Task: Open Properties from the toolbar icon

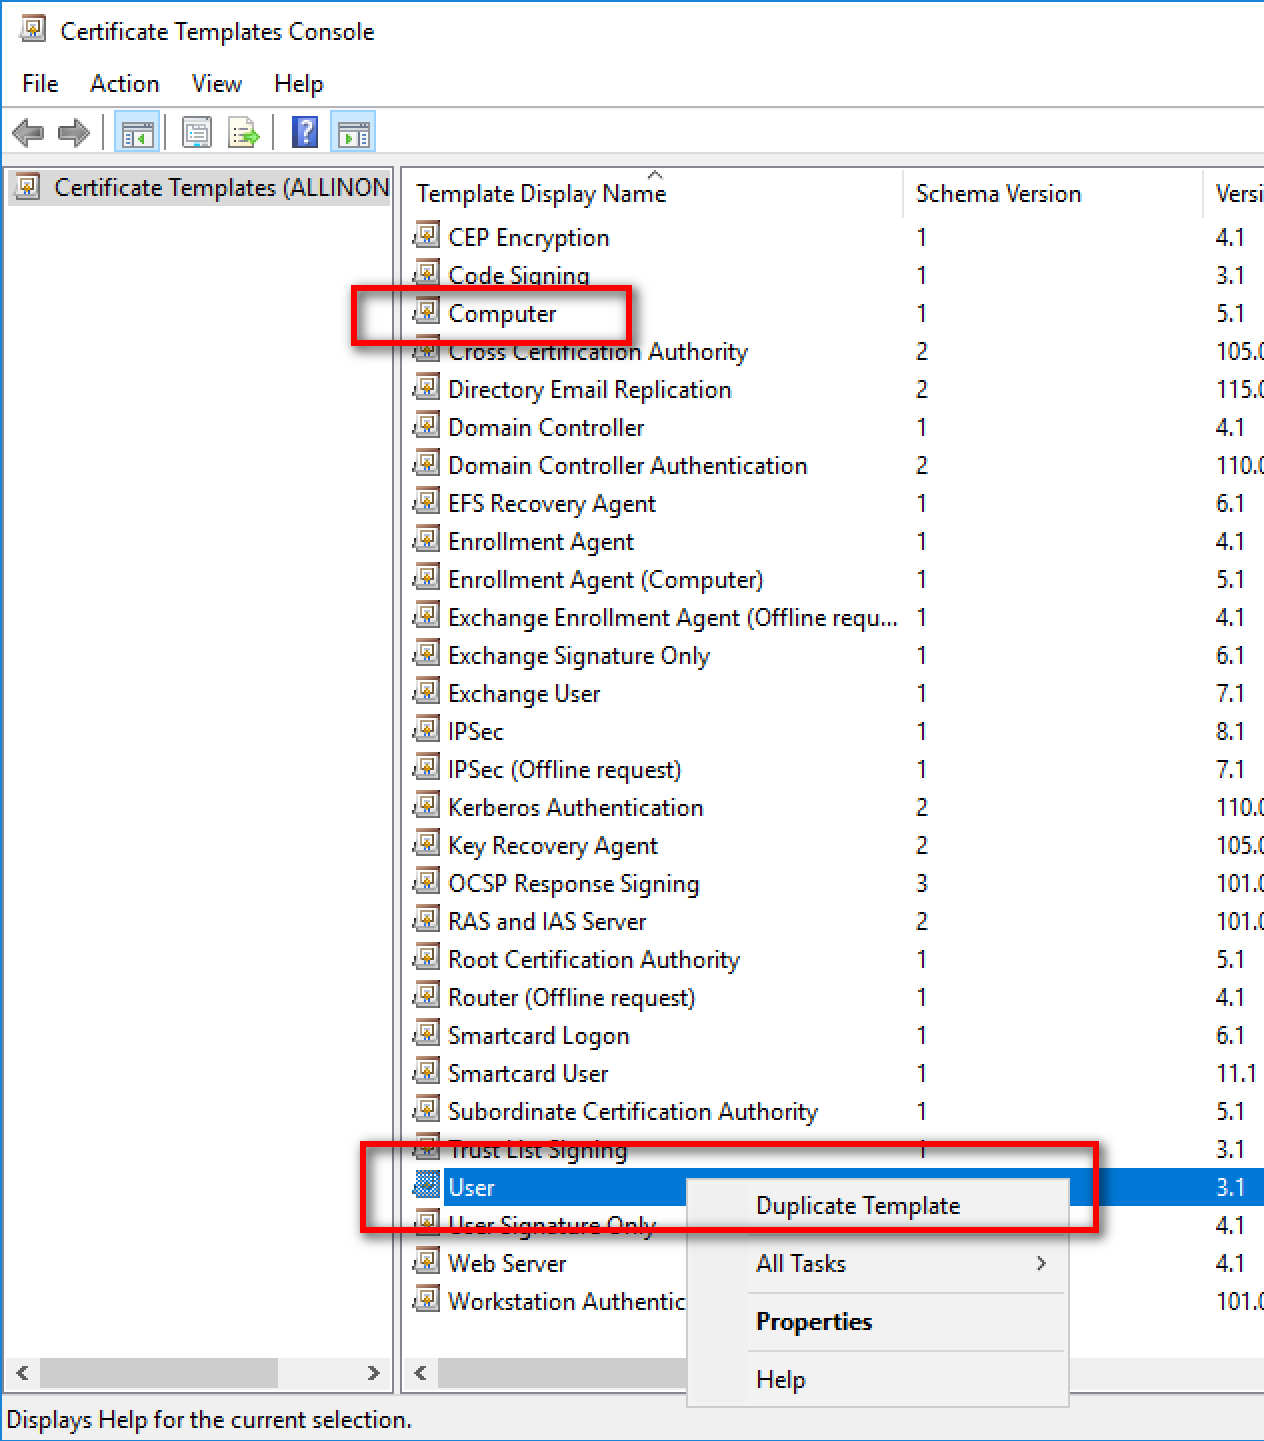Action: pos(196,133)
